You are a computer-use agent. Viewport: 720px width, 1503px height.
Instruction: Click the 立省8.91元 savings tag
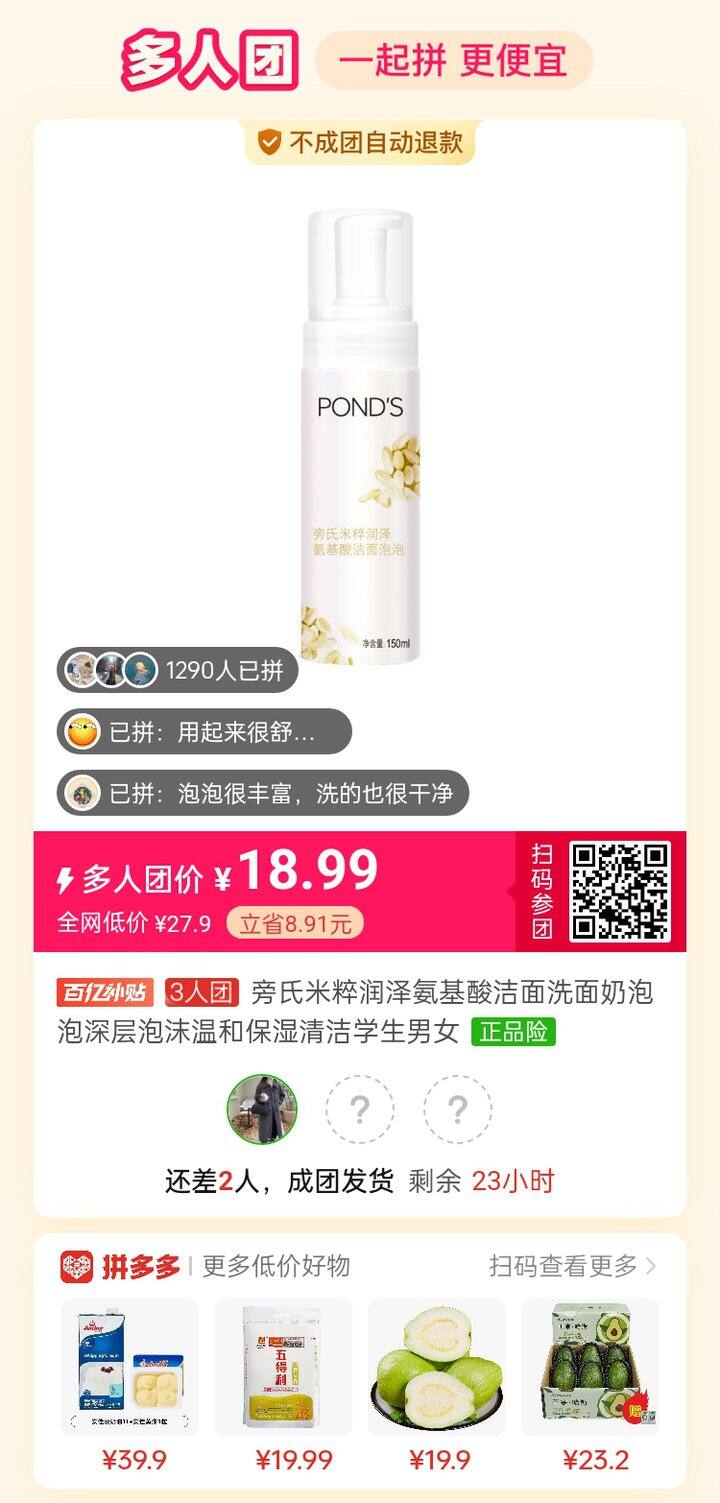295,923
